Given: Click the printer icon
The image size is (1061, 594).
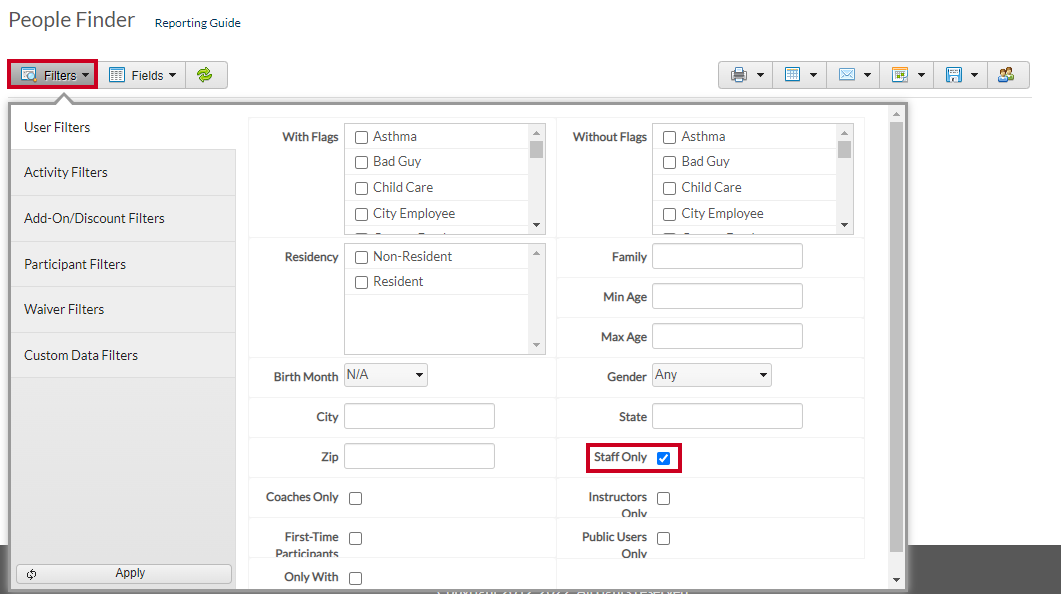Looking at the screenshot, I should (738, 75).
